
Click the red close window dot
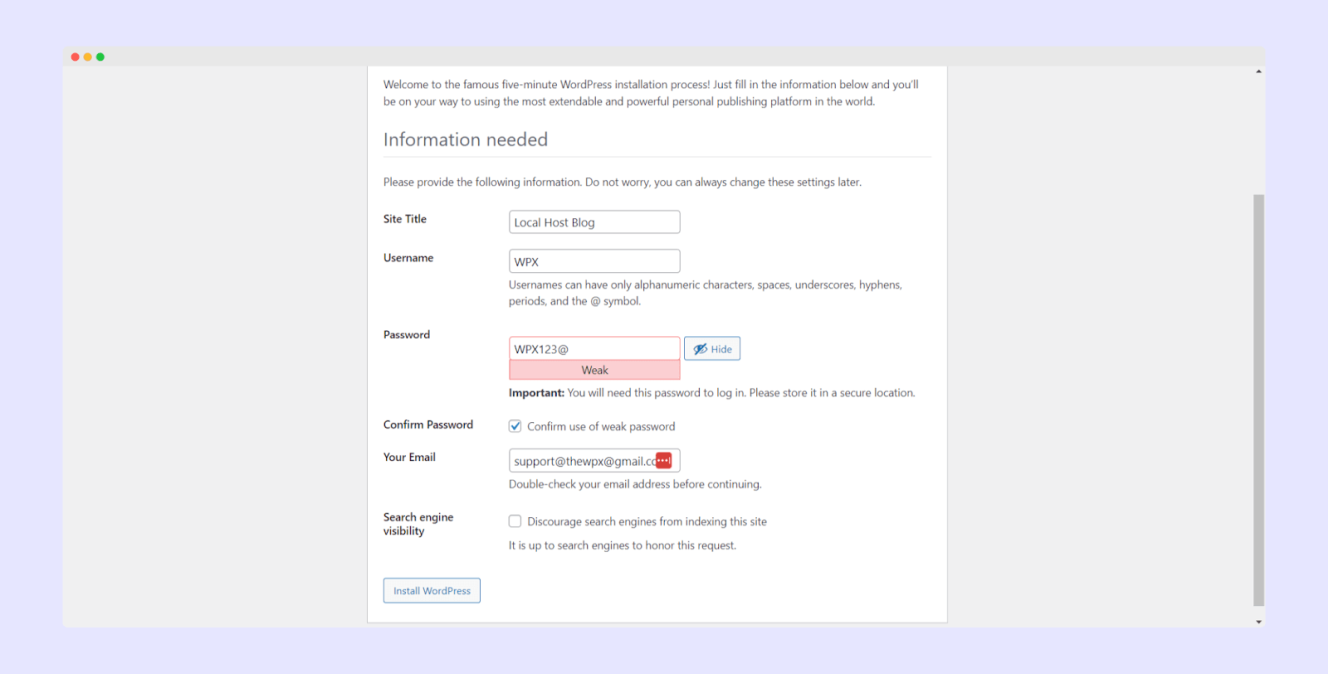(x=75, y=57)
